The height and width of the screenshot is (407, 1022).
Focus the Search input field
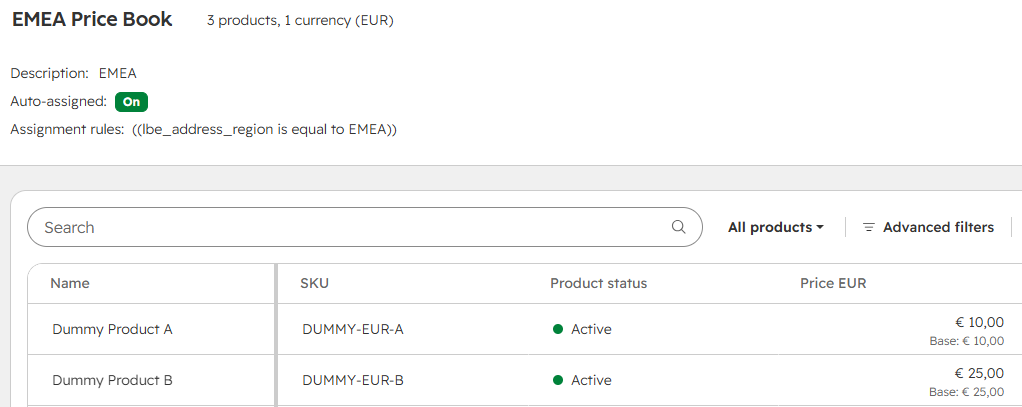[x=364, y=227]
